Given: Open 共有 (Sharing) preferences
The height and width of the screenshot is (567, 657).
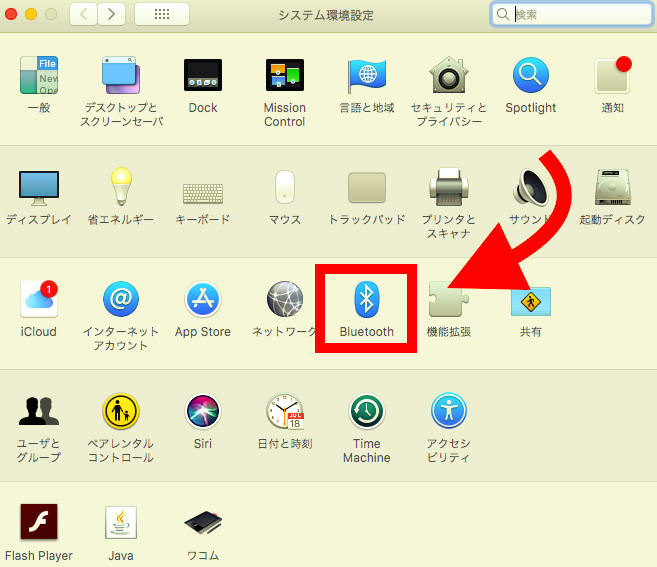Looking at the screenshot, I should [531, 301].
